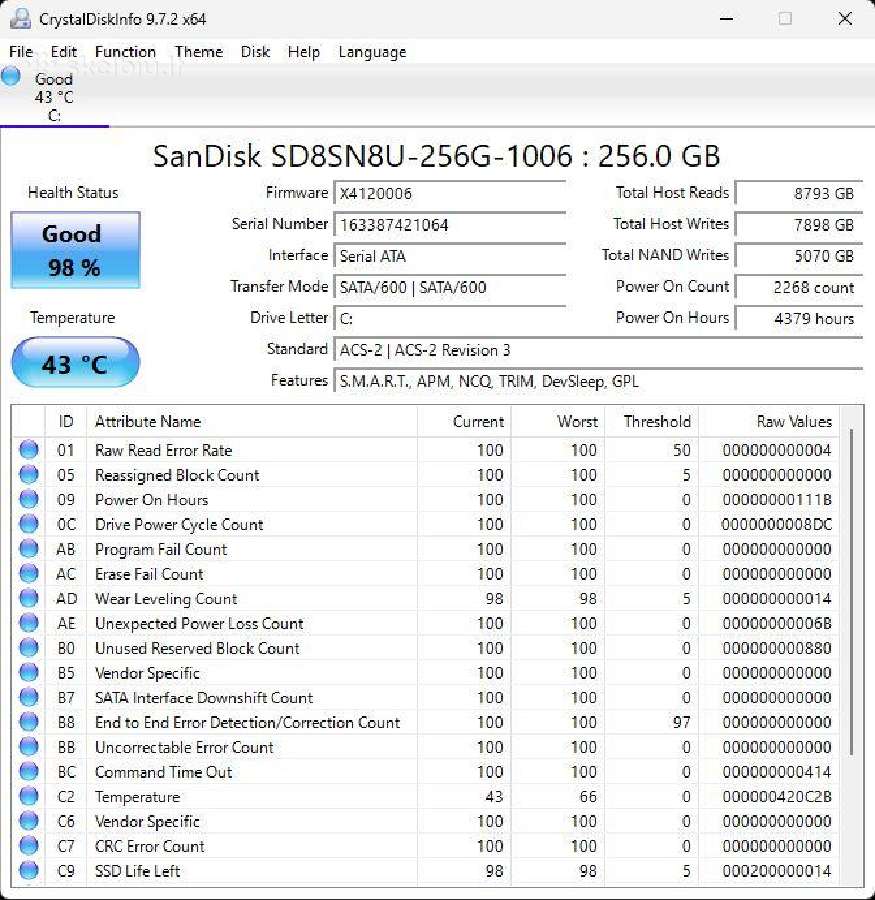The image size is (875, 900).
Task: Open the Language menu
Action: 372,52
